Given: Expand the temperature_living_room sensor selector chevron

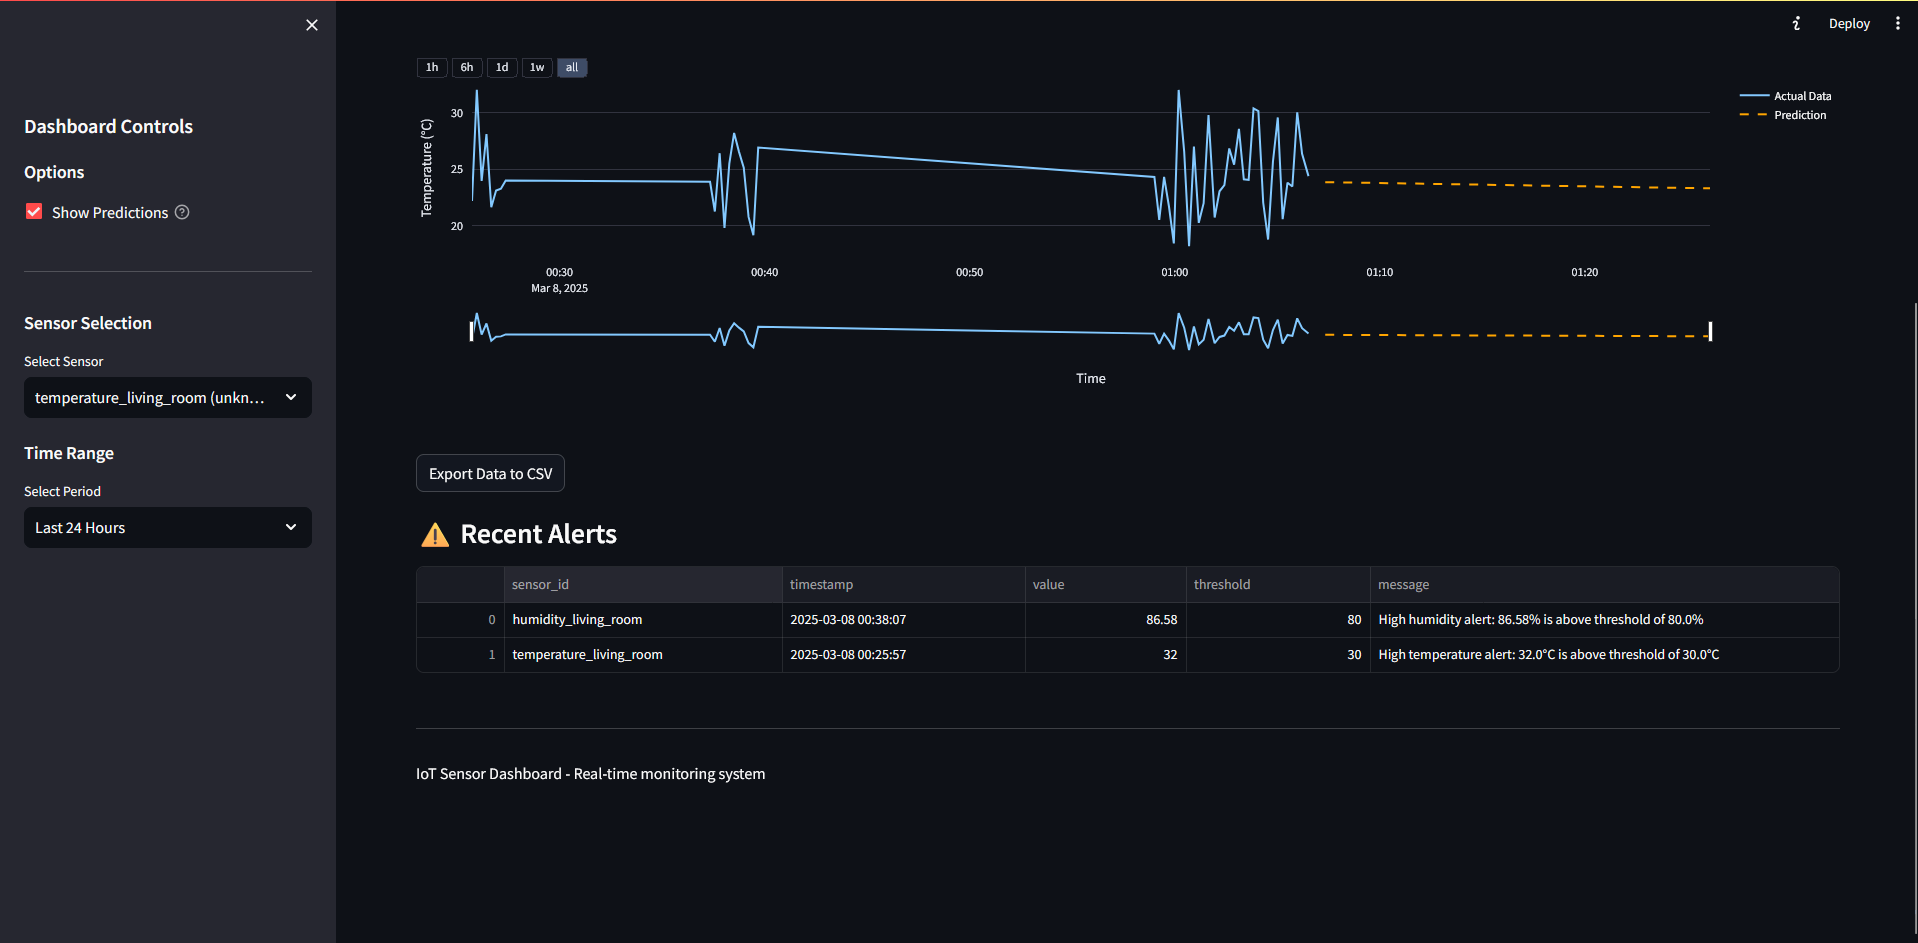Looking at the screenshot, I should pyautogui.click(x=291, y=397).
